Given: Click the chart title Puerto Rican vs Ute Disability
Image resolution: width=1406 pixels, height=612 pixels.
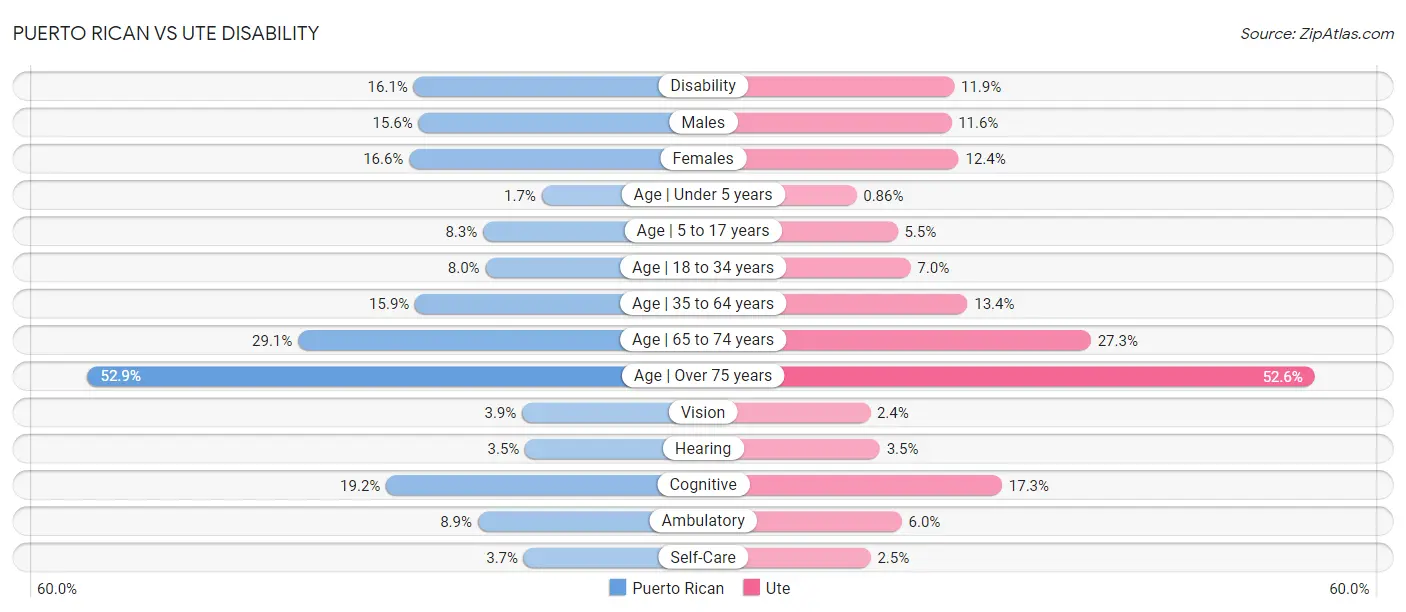Looking at the screenshot, I should tap(166, 33).
